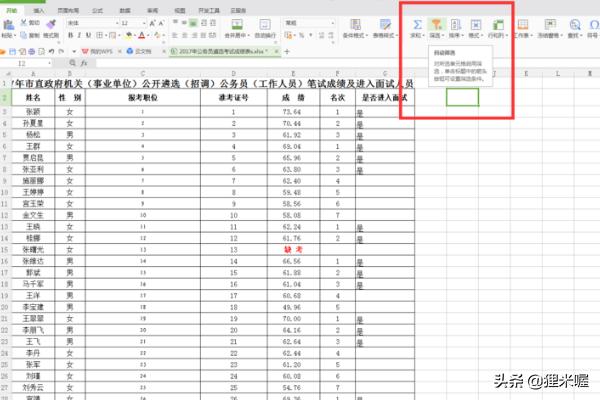The image size is (600, 400).
Task: Toggle Underline formatting
Action: [x=88, y=35]
